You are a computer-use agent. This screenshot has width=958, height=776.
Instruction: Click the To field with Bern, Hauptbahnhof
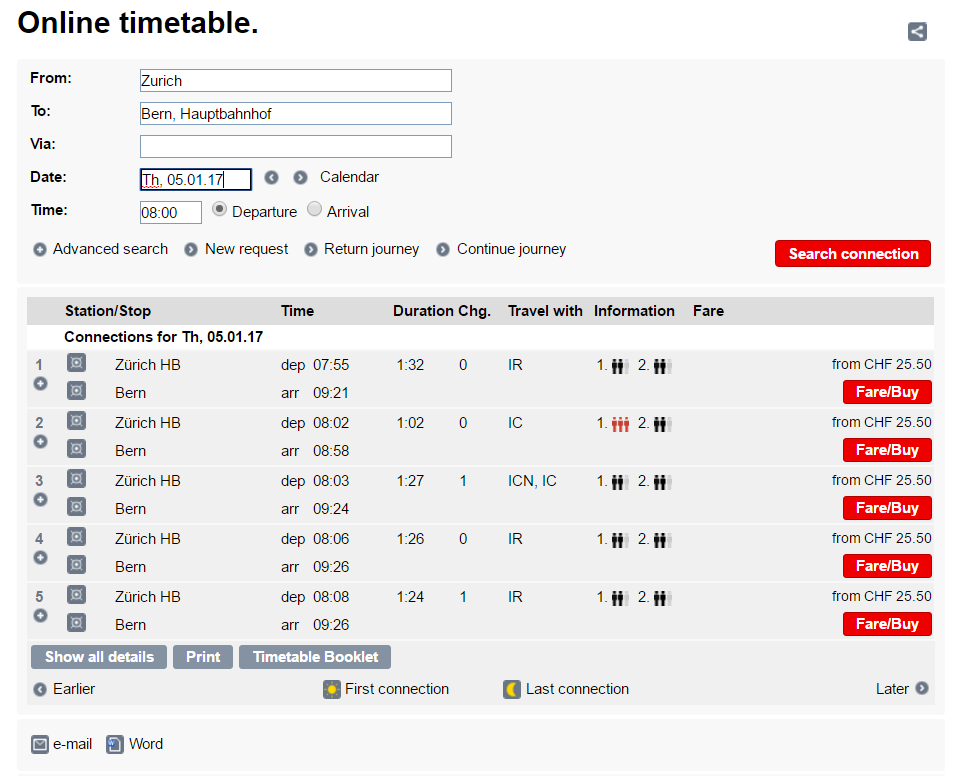click(296, 114)
